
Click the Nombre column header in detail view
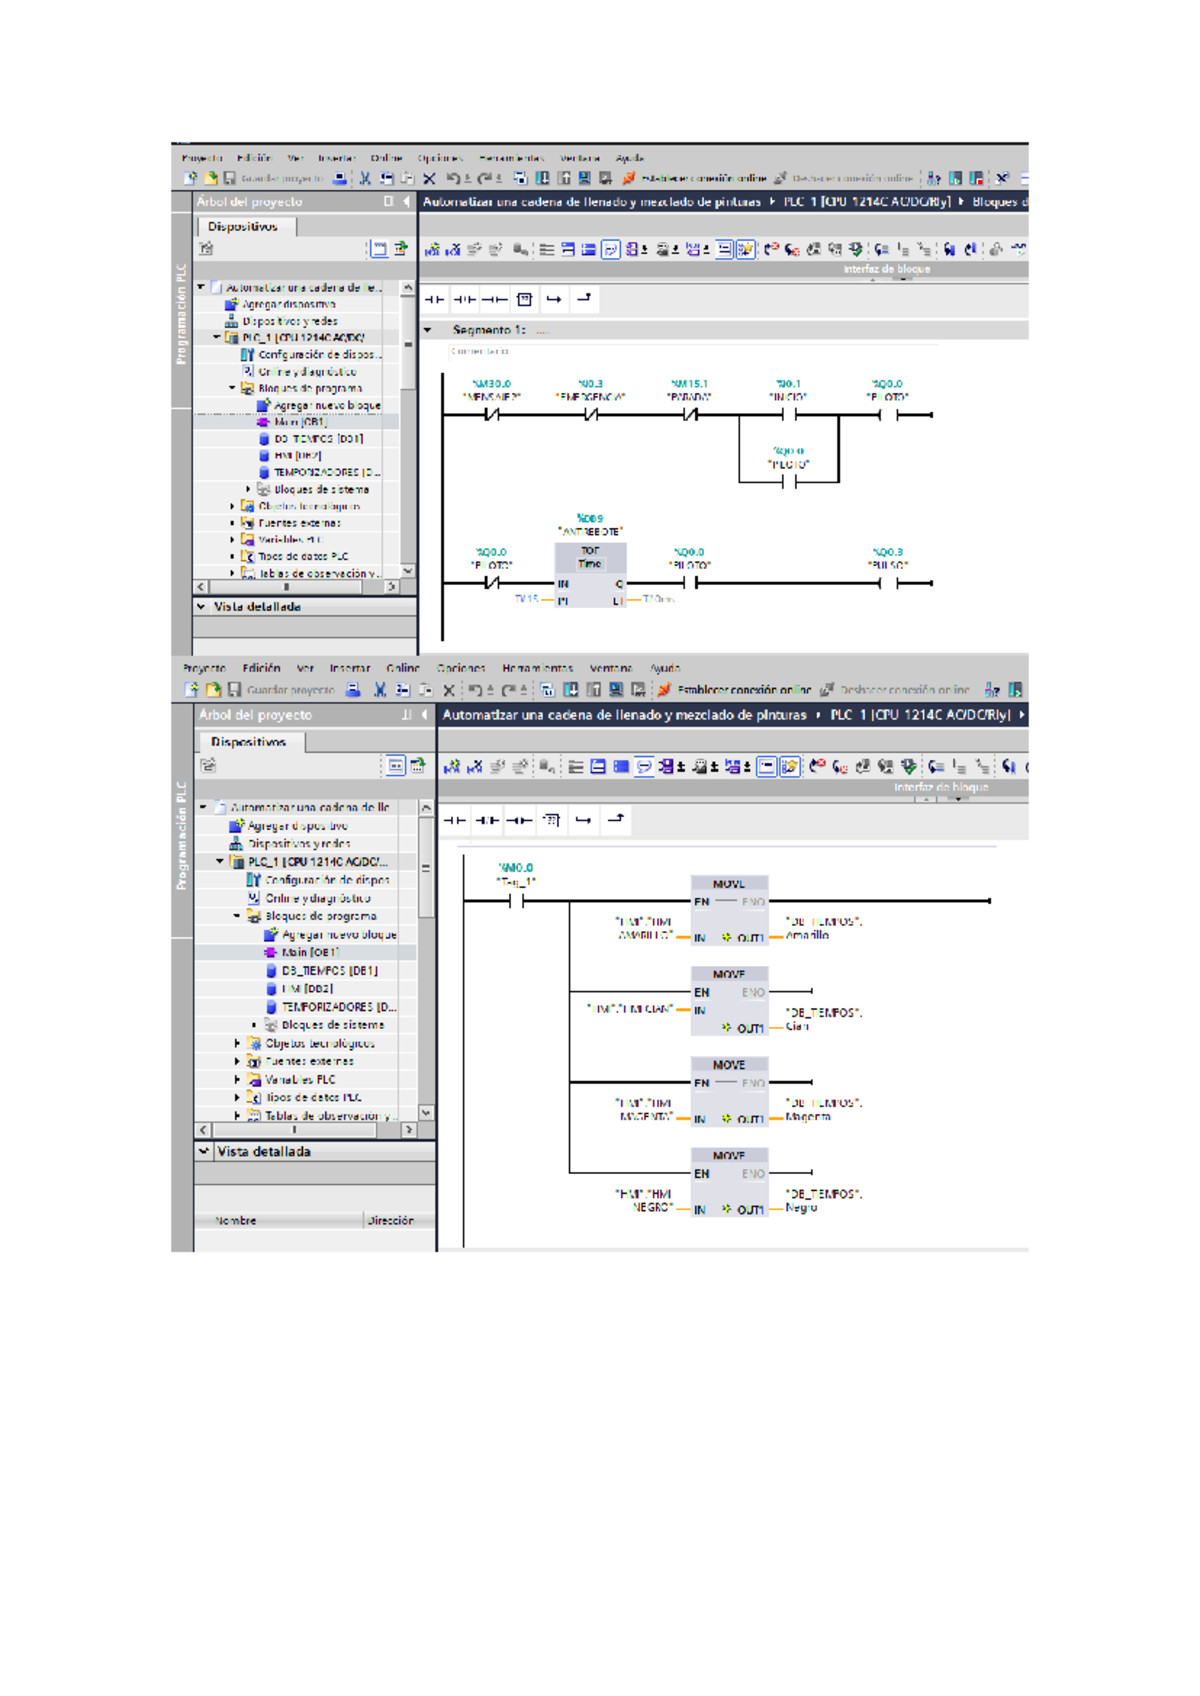(236, 1221)
